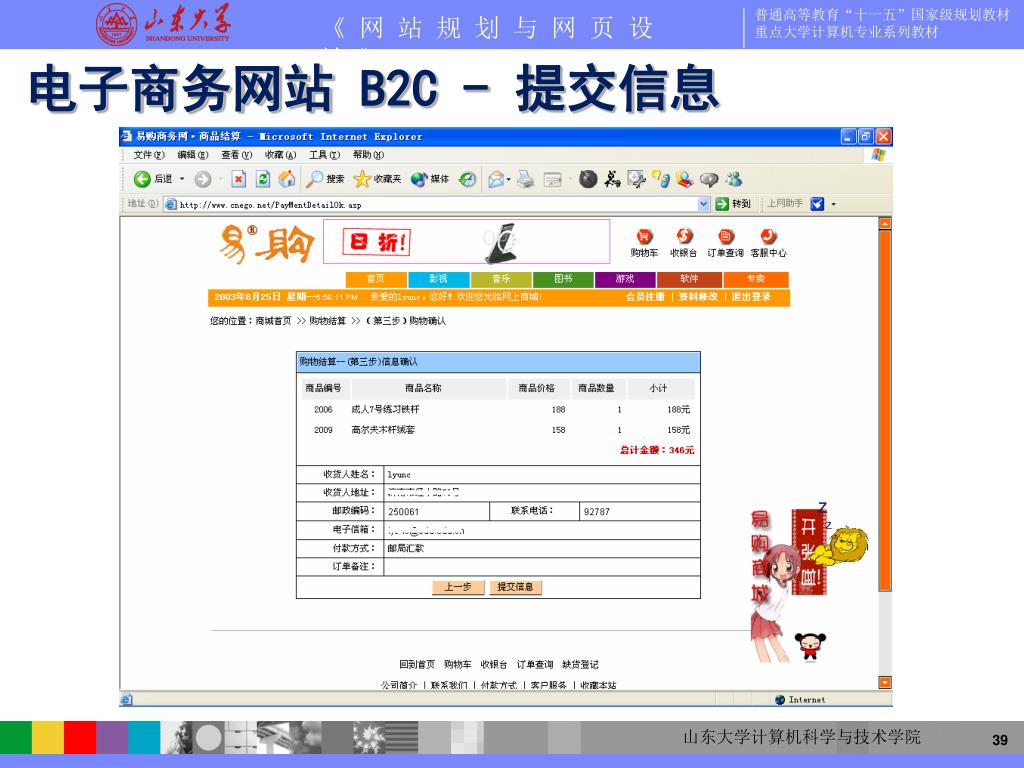Switch to the 图书 navigation tab
Image resolution: width=1024 pixels, height=768 pixels.
(x=563, y=279)
